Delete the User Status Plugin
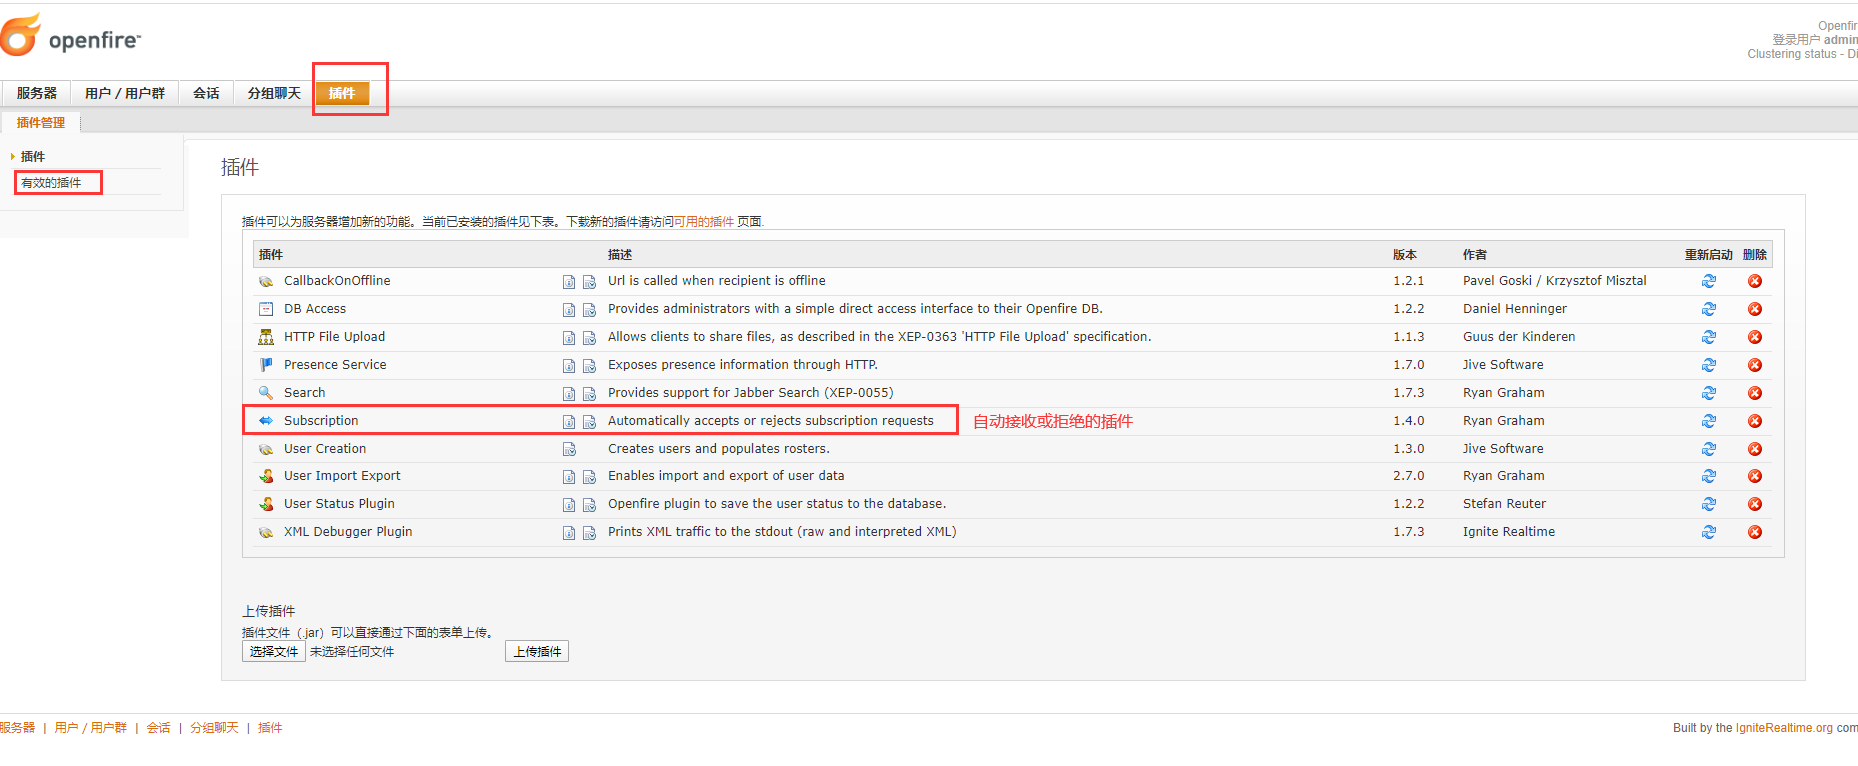 tap(1754, 504)
